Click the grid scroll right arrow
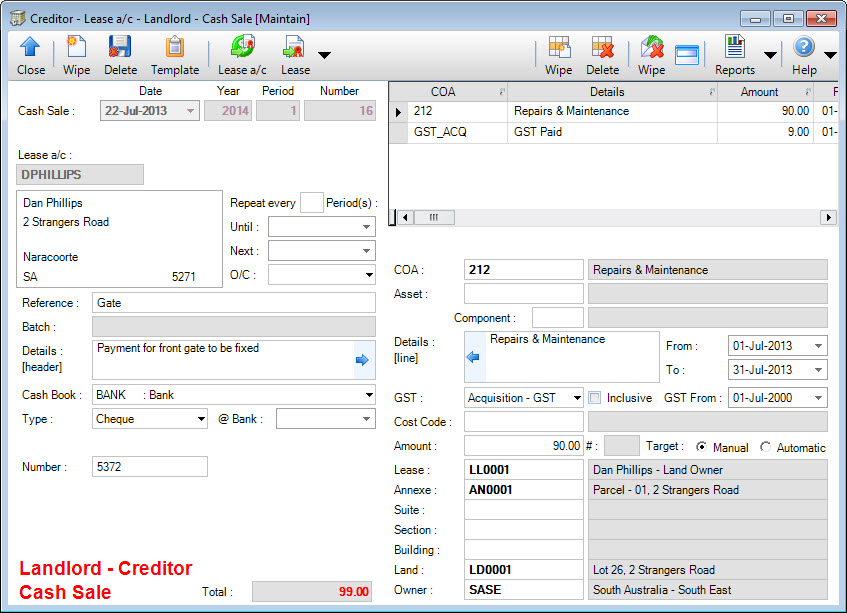 [x=828, y=218]
